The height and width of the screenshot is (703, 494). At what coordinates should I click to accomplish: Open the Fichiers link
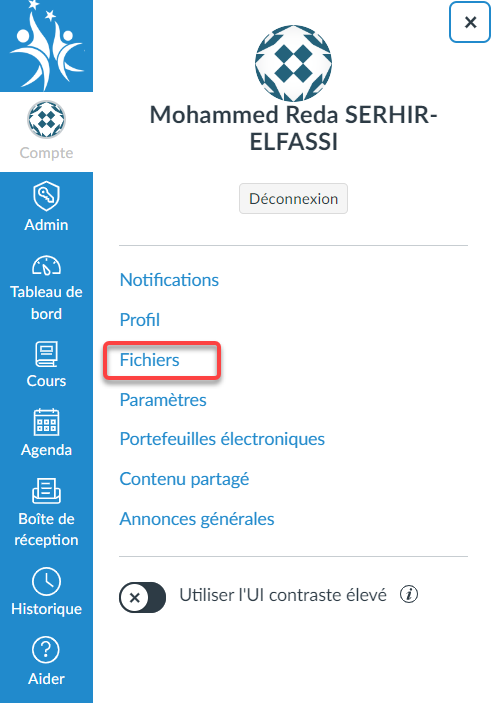click(149, 360)
